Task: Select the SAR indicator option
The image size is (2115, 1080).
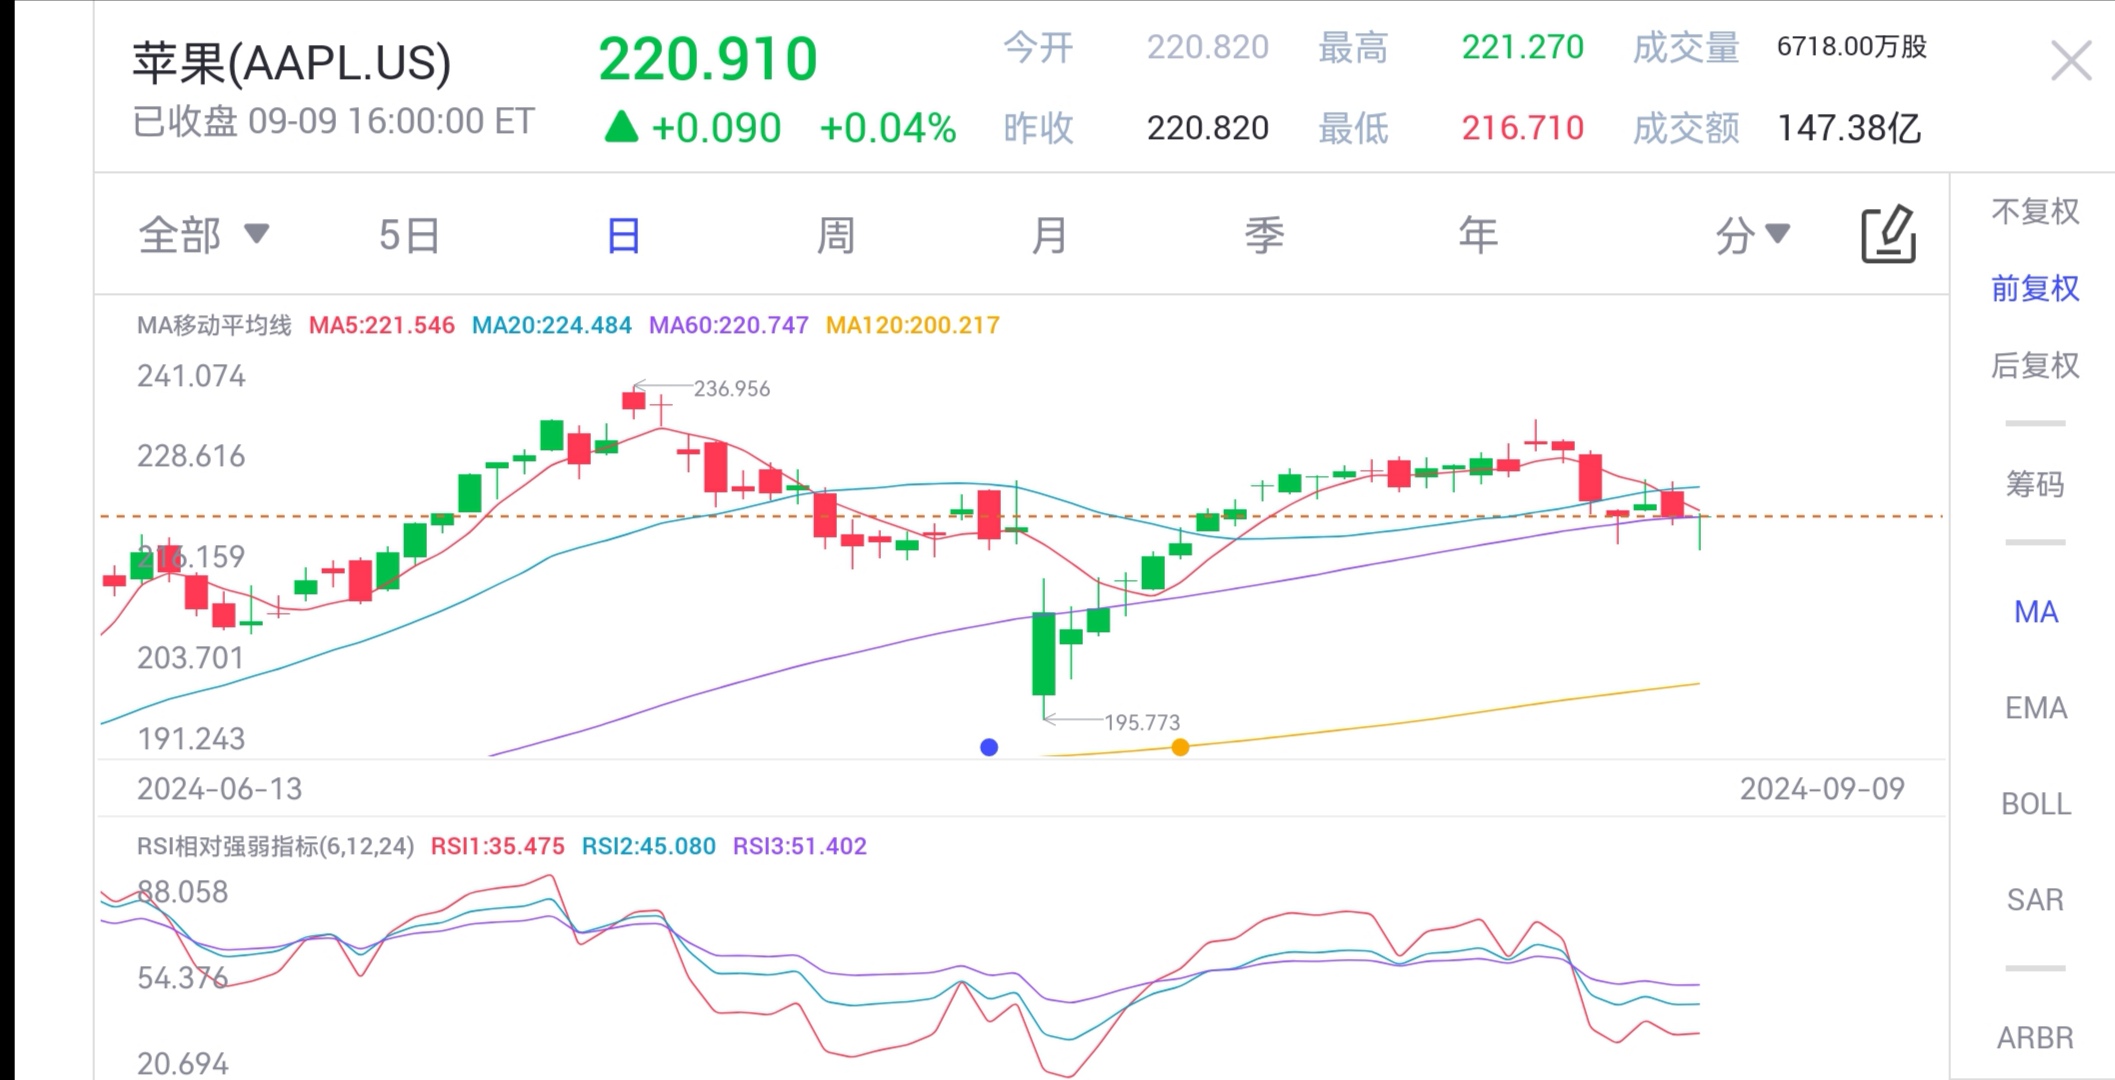Action: 2035,899
